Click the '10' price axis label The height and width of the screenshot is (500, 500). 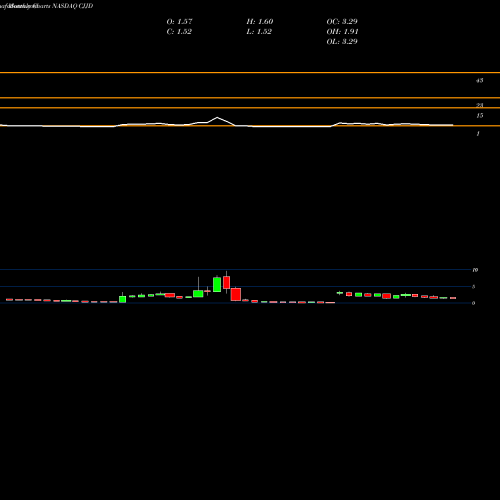(475, 270)
